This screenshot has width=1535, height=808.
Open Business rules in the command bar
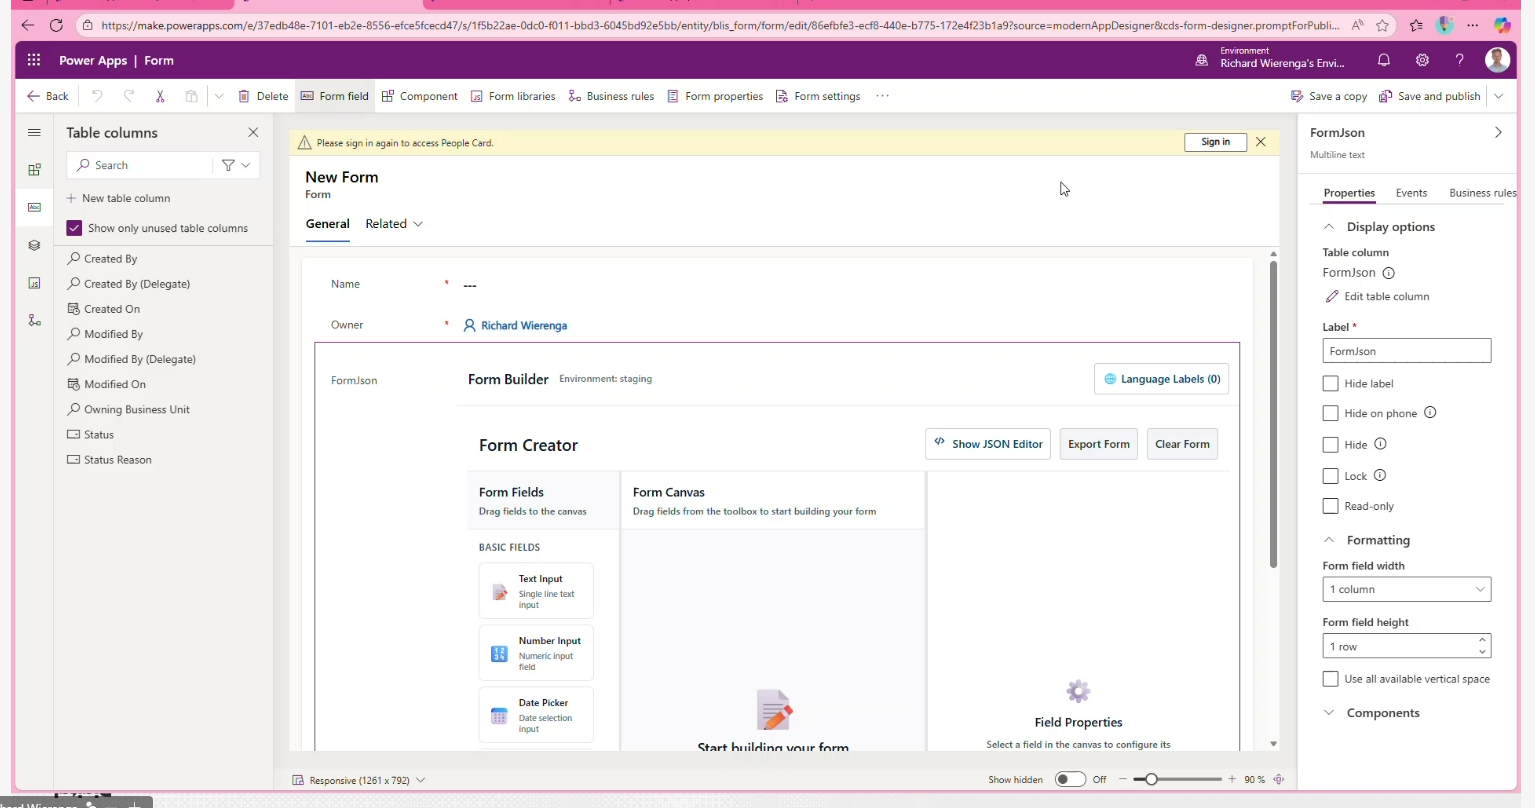click(x=611, y=96)
